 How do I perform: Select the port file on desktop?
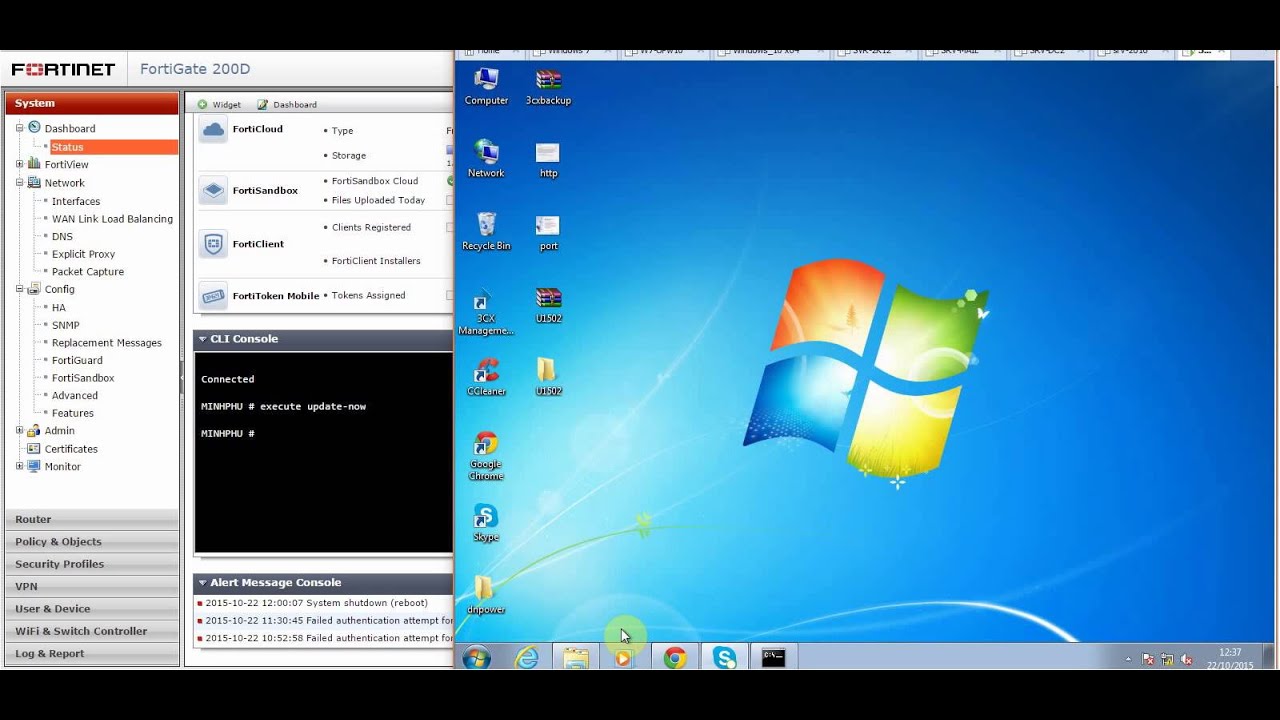548,232
